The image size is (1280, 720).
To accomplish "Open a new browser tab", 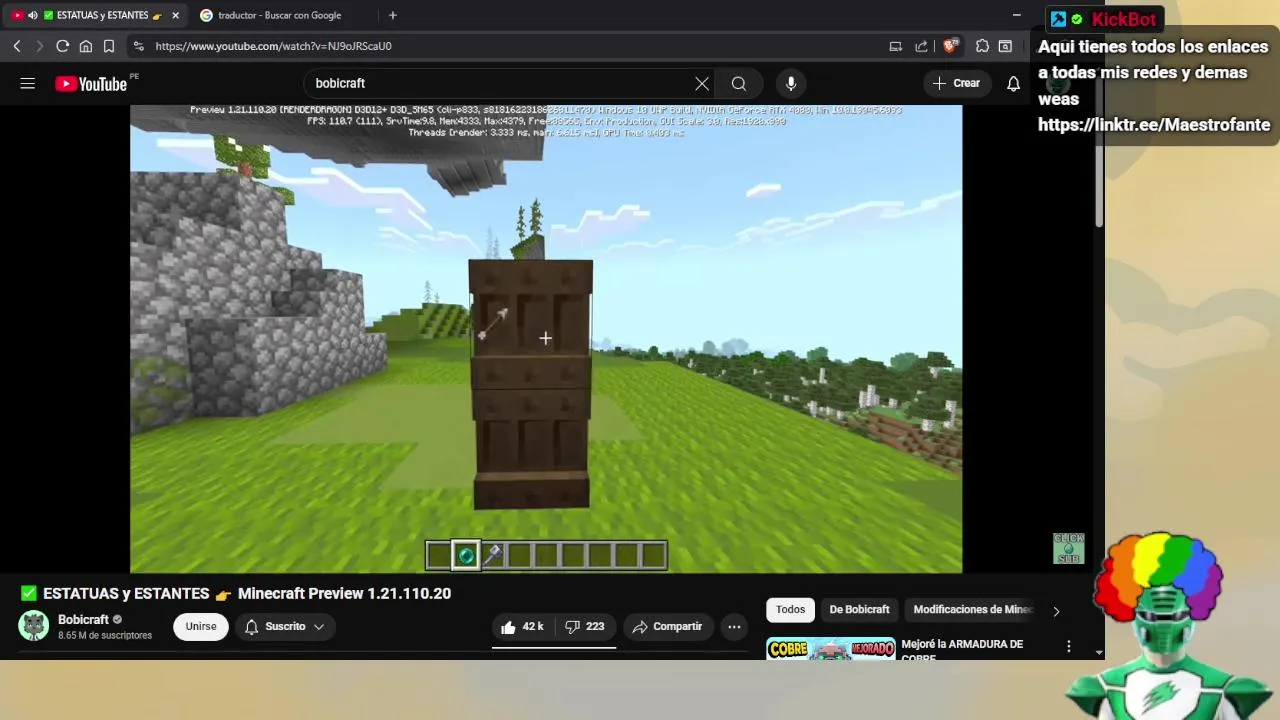I will [x=392, y=15].
